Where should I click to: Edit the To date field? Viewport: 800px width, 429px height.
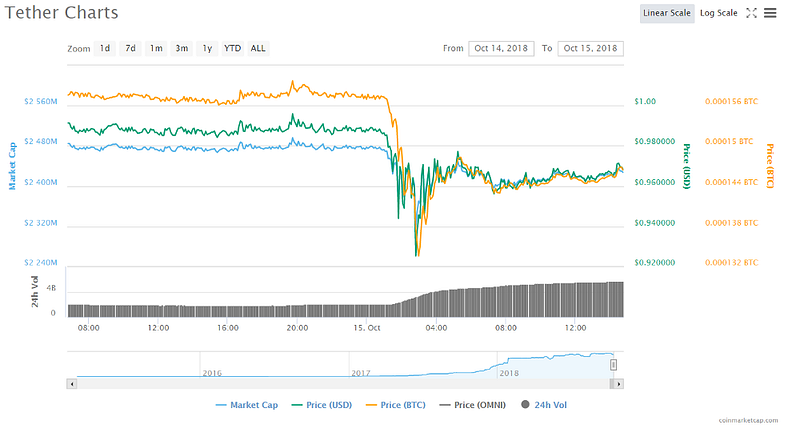click(590, 48)
